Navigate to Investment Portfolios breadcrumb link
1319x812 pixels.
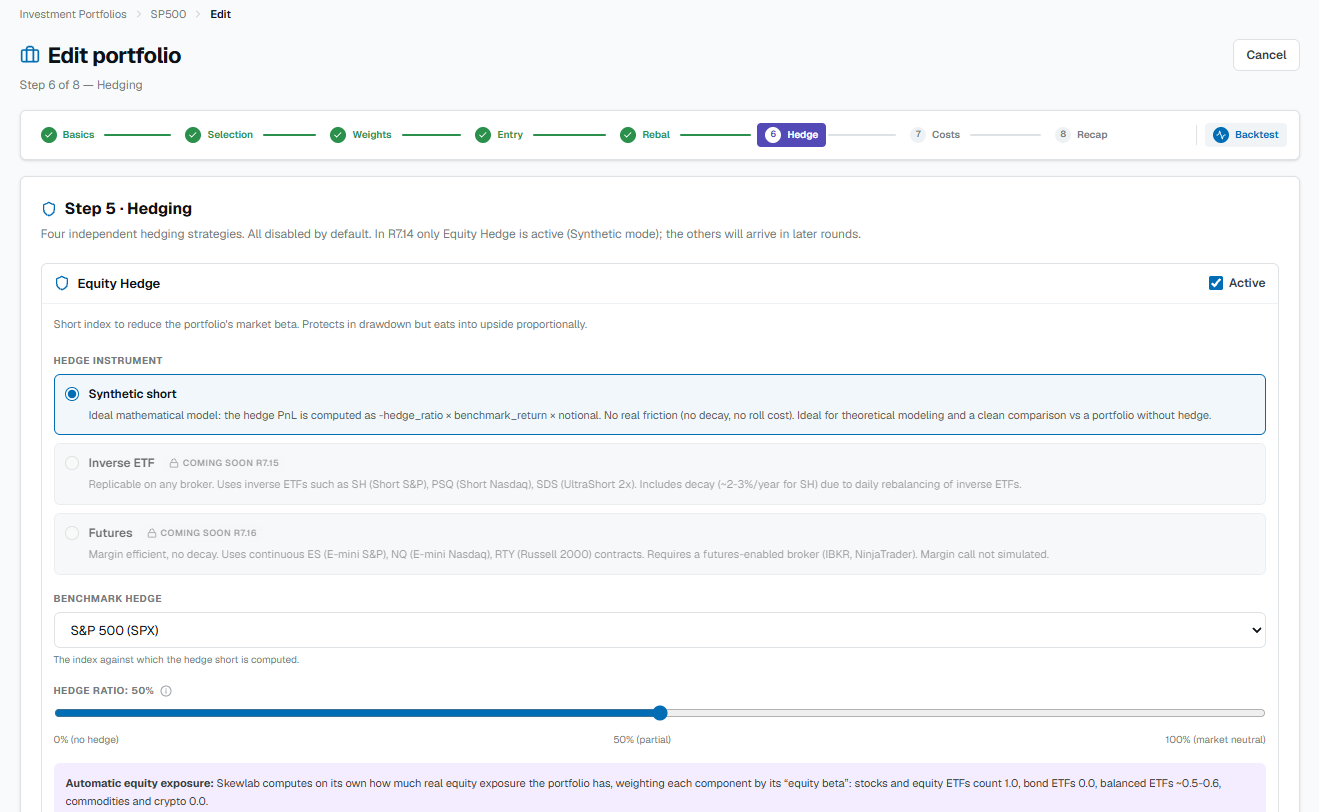[x=73, y=14]
